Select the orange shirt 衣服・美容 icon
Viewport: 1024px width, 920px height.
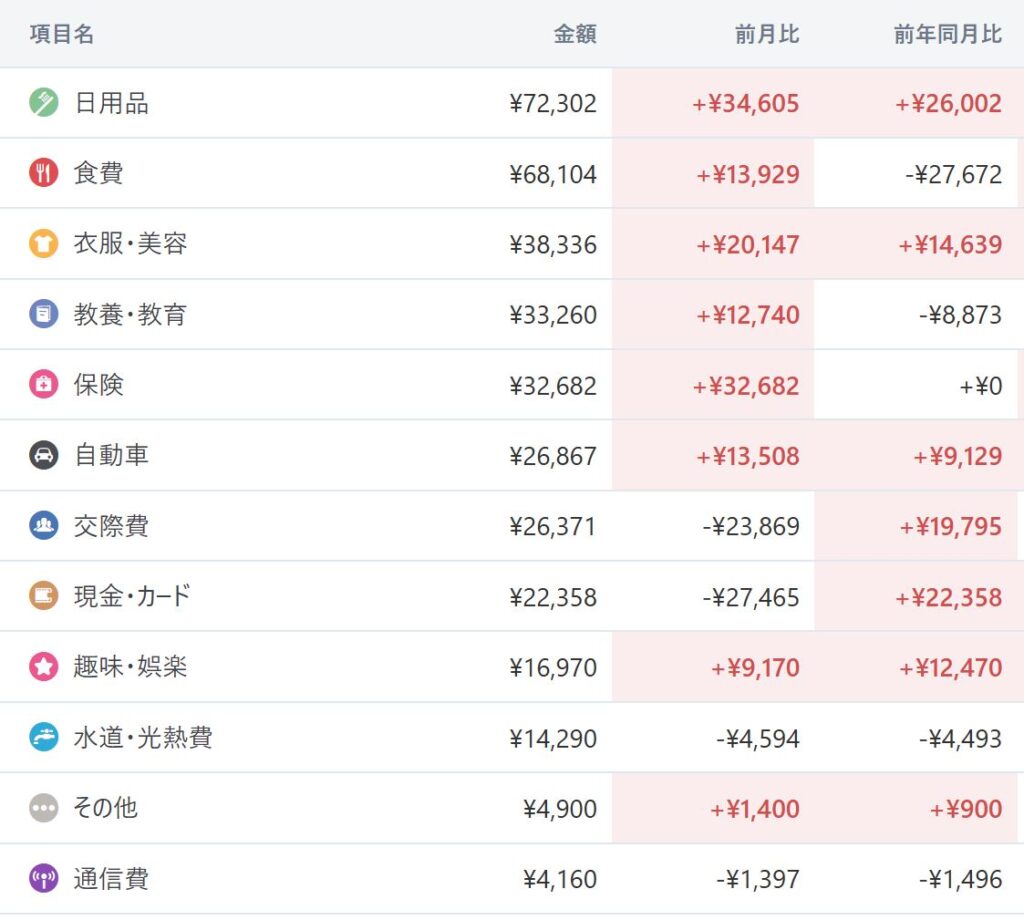pyautogui.click(x=44, y=244)
